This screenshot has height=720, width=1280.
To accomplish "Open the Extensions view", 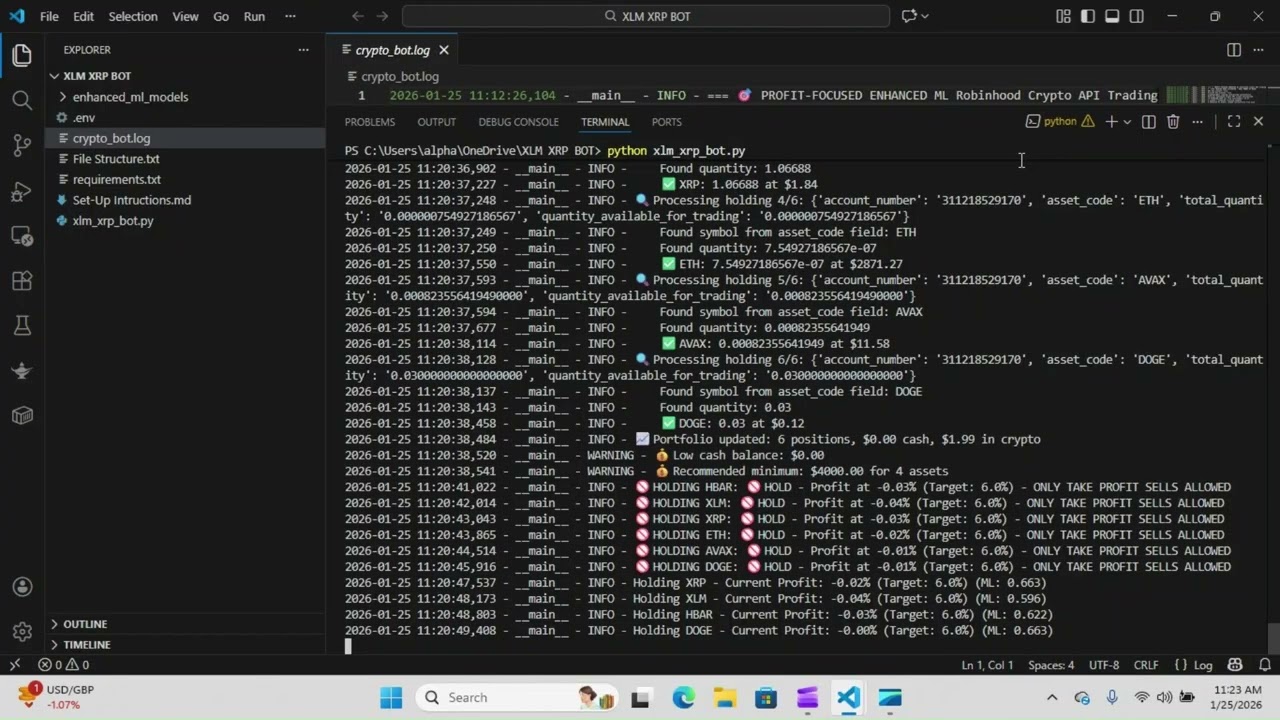I will (x=22, y=281).
